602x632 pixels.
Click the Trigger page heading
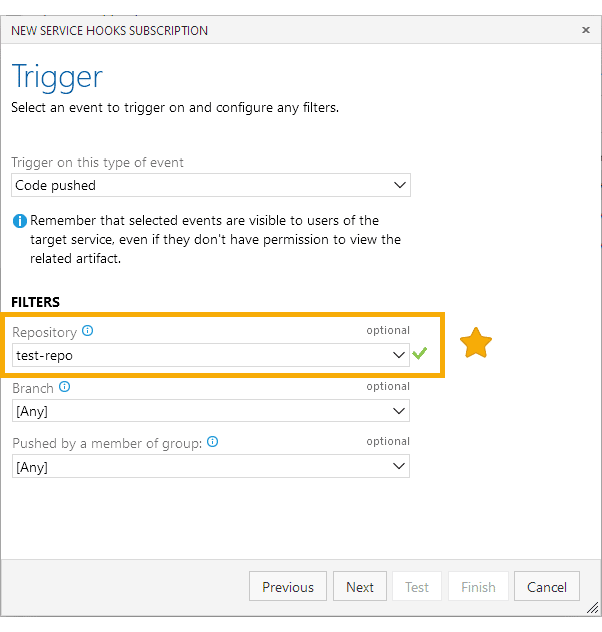pos(57,77)
